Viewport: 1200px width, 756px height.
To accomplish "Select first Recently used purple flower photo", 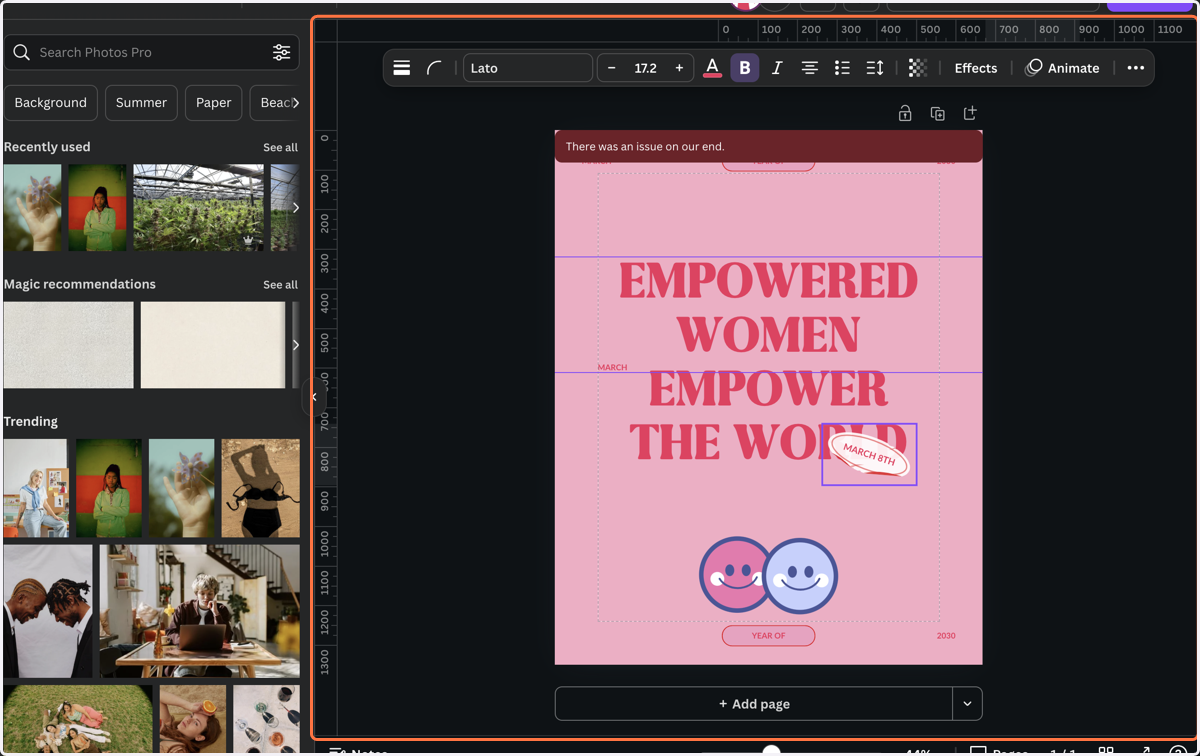I will (x=32, y=208).
